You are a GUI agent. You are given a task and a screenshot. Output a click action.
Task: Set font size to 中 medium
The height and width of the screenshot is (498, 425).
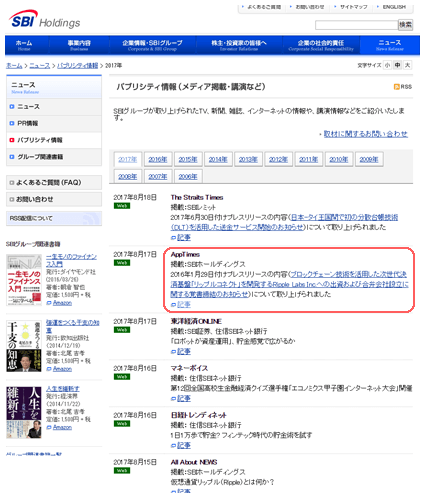coord(397,65)
